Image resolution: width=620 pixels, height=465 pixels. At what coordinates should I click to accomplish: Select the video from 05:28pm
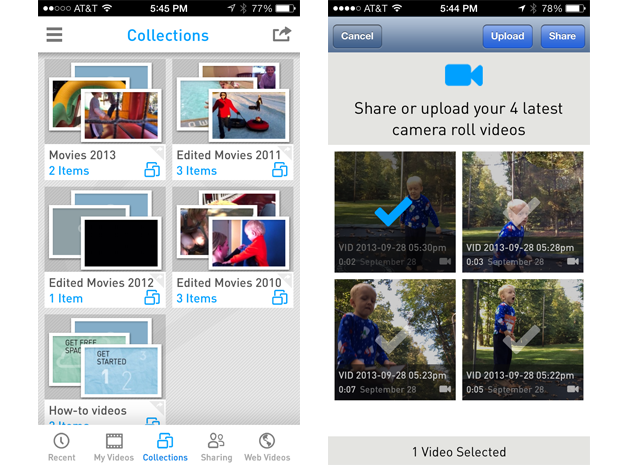(x=522, y=211)
